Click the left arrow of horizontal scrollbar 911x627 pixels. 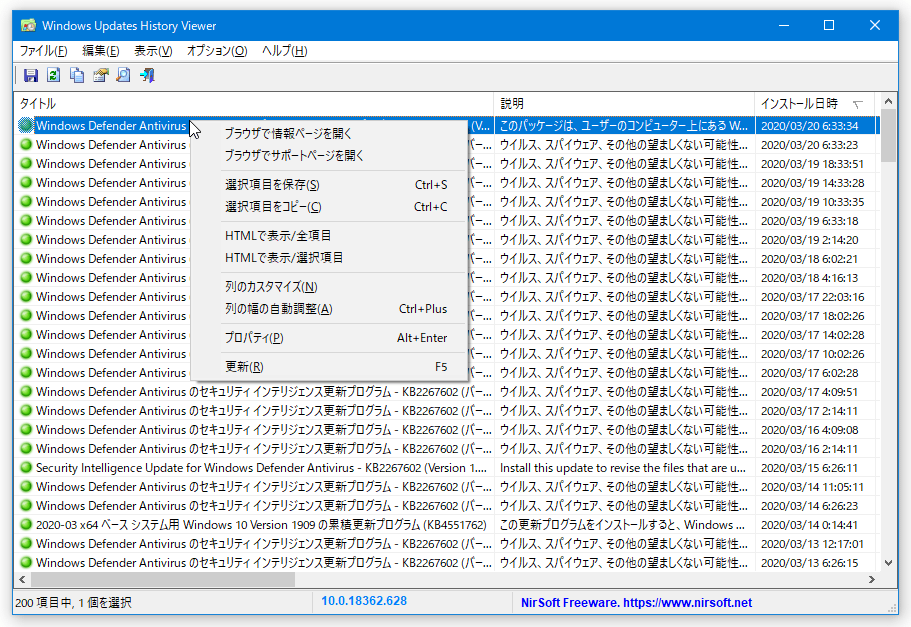(22, 579)
